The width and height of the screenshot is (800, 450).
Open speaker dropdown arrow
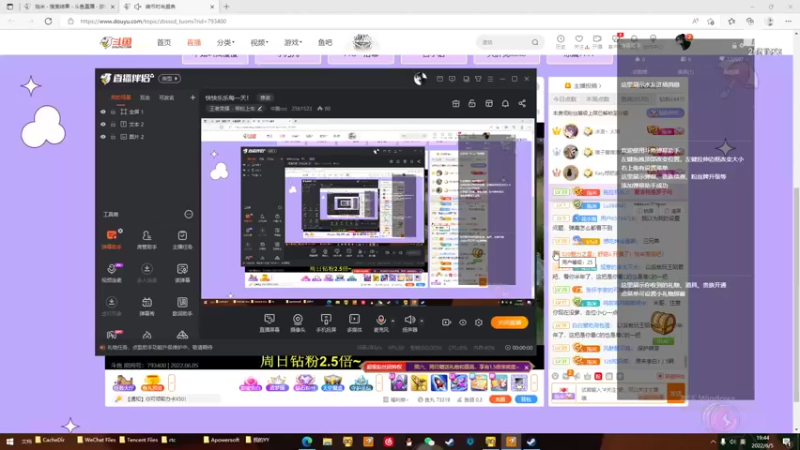point(422,321)
